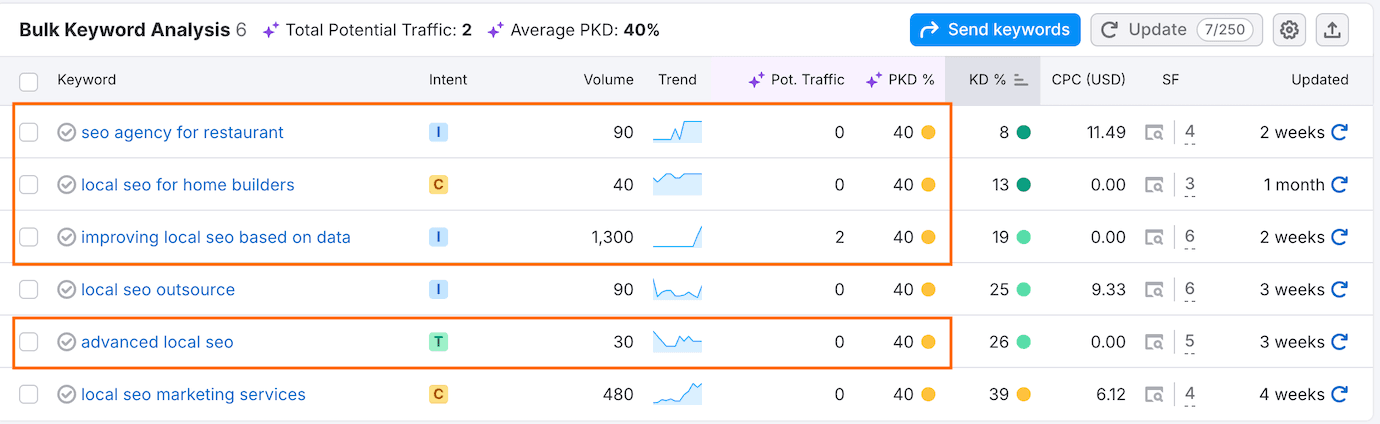View SERP icon for 'local seo outsource'

coord(1155,290)
